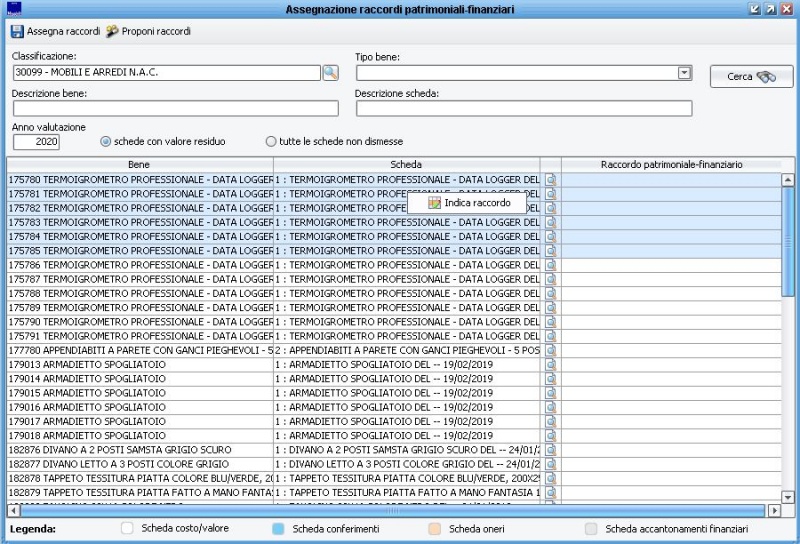
Task: Open document icon for Divano 182876 row
Action: [x=550, y=451]
